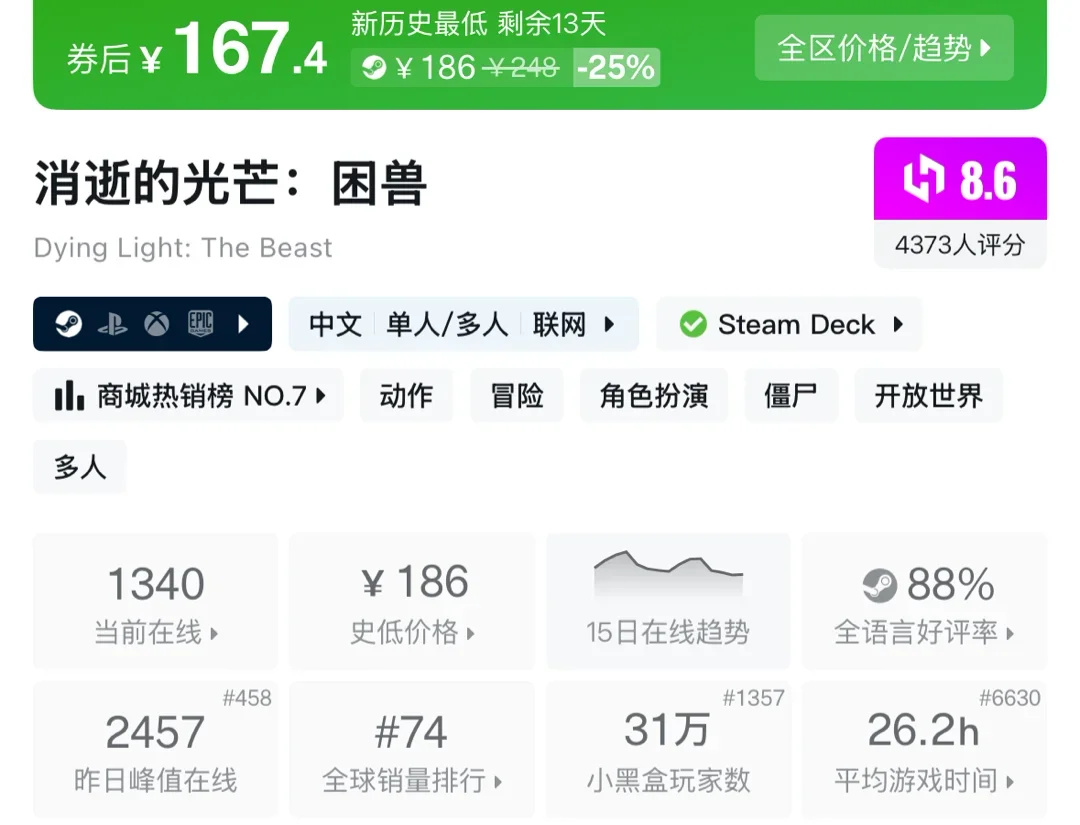Open the 商城热销榜 NO.7 ranking
1080x825 pixels.
click(x=188, y=395)
